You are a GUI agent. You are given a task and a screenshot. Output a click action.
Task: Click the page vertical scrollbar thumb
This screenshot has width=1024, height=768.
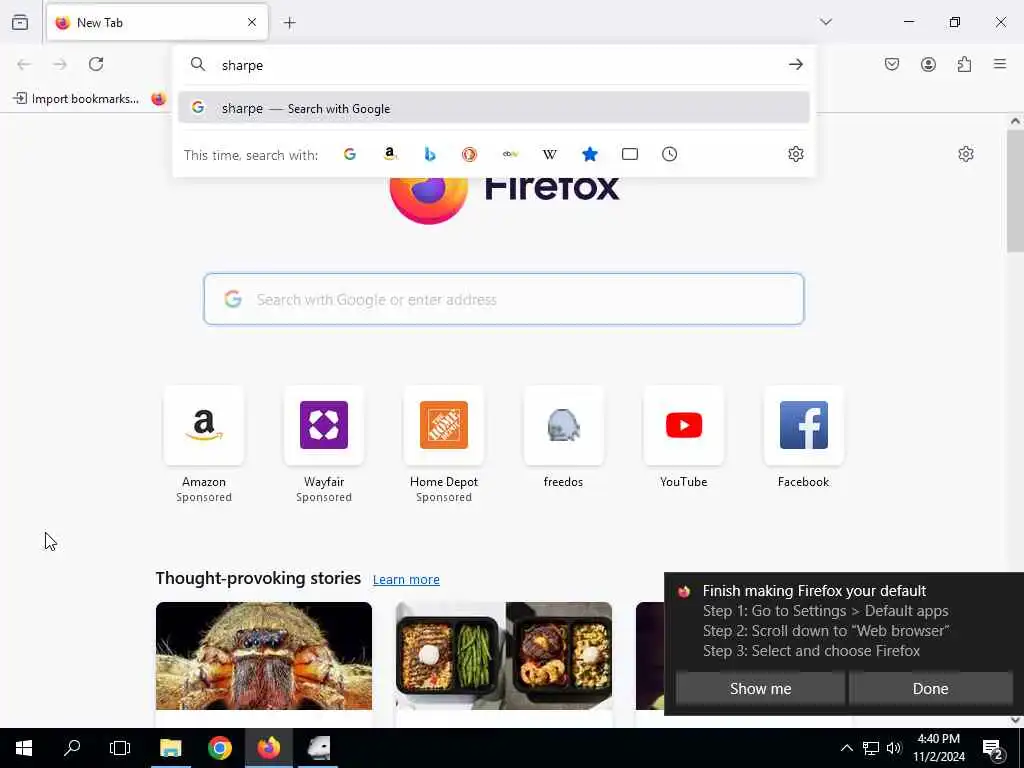1015,191
